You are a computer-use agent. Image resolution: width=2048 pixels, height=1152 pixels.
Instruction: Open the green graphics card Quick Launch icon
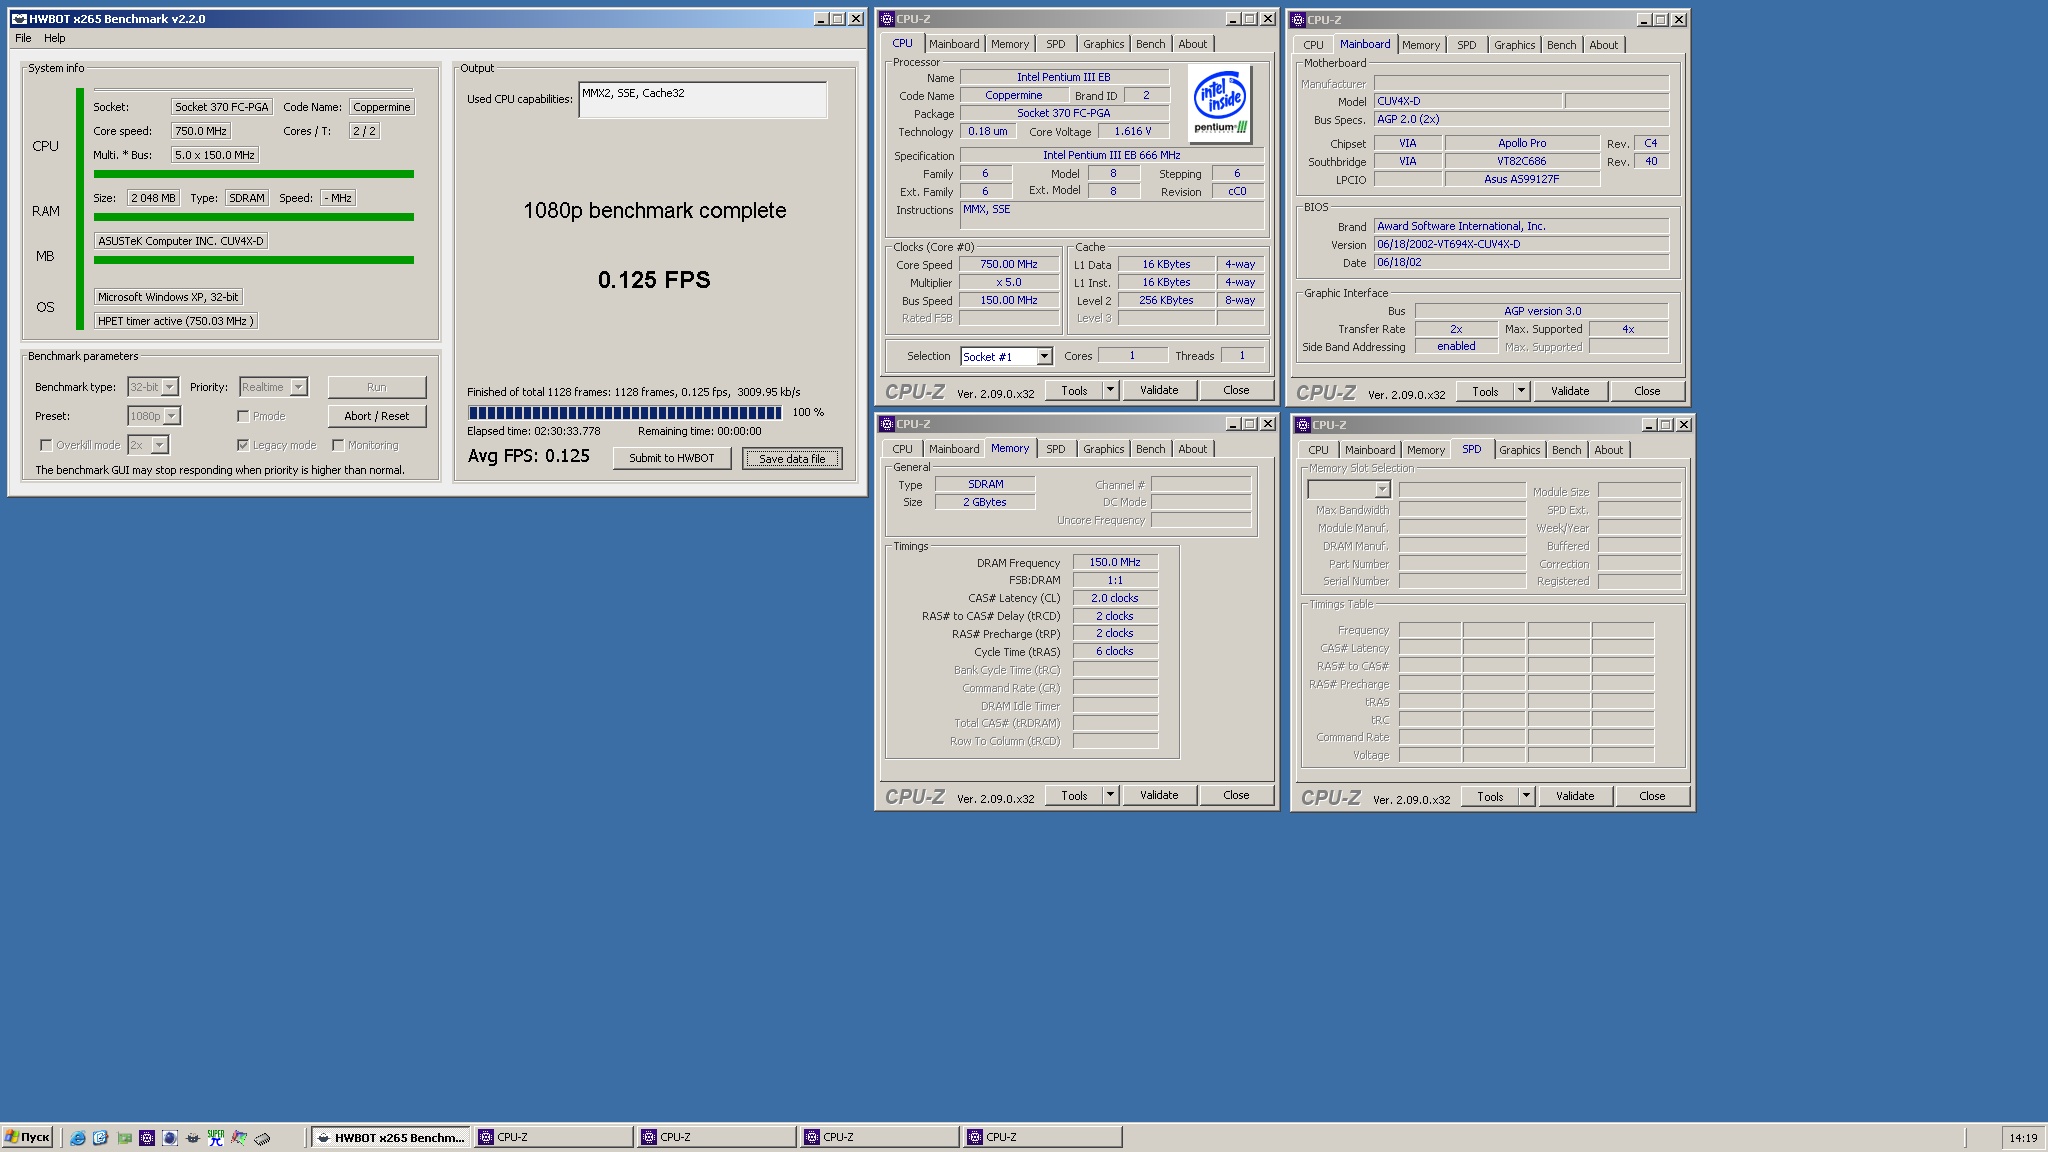[x=124, y=1138]
